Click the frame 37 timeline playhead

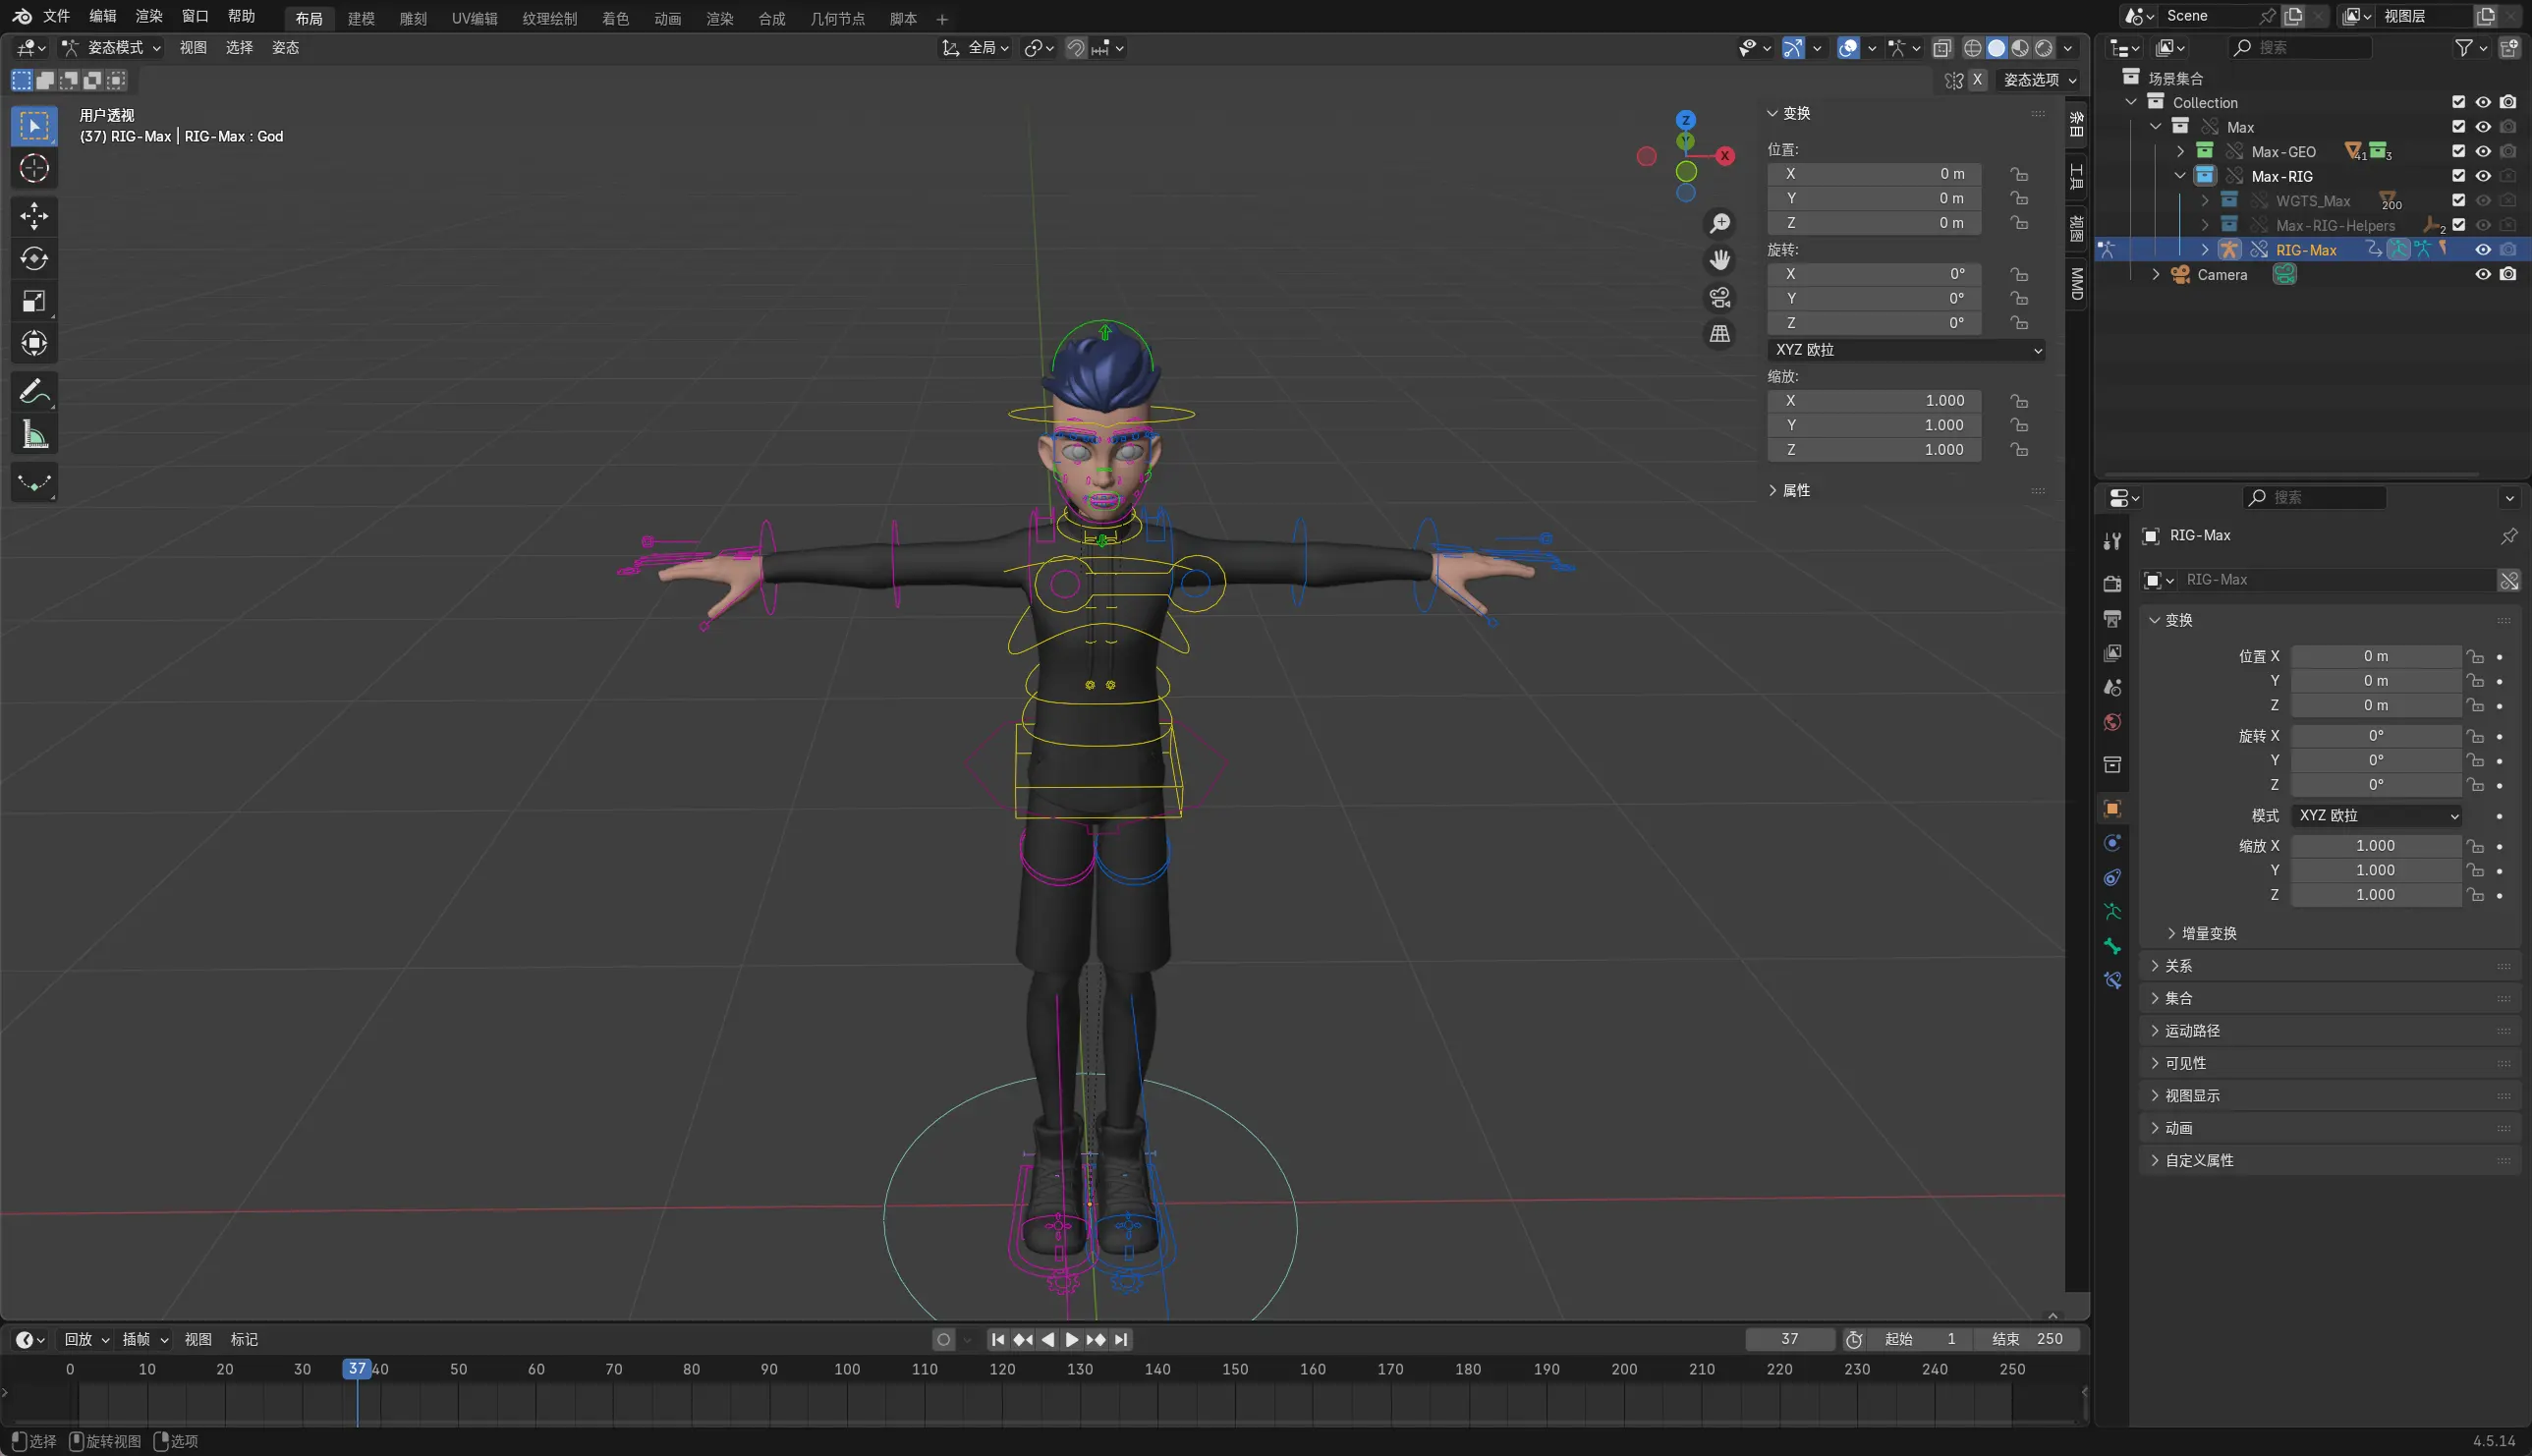[357, 1368]
